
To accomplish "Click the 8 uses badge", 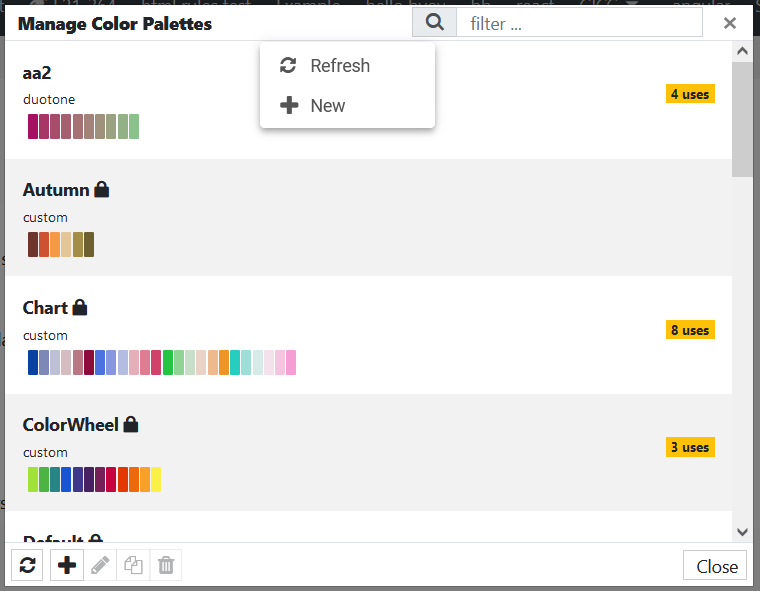I will (690, 330).
